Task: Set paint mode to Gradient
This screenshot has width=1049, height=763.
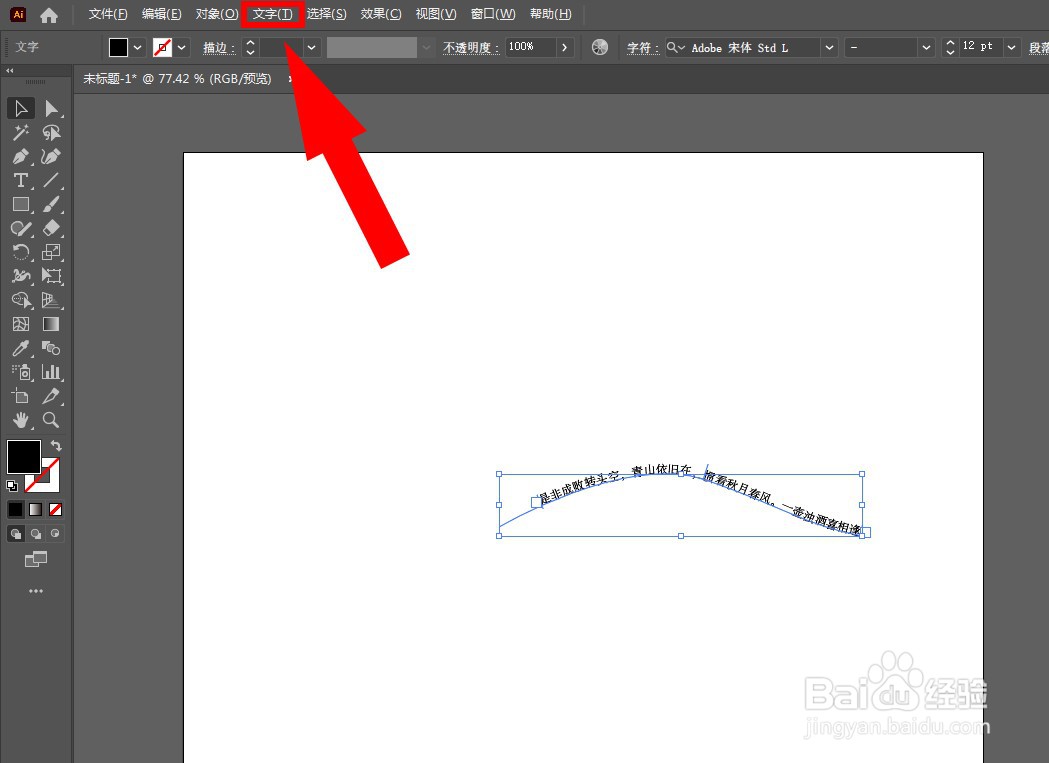Action: point(35,510)
